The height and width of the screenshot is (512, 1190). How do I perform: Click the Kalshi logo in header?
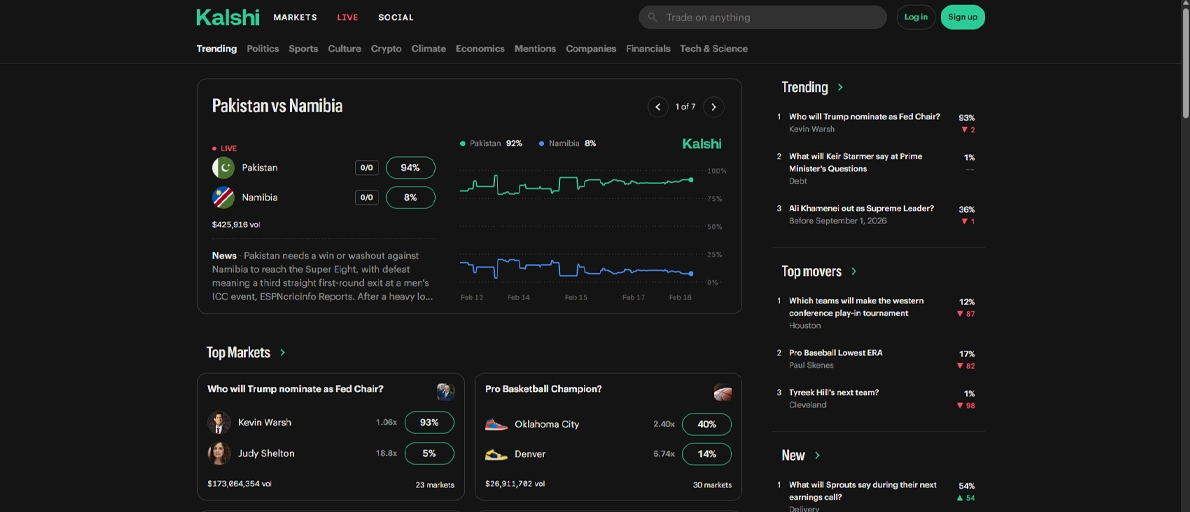228,17
